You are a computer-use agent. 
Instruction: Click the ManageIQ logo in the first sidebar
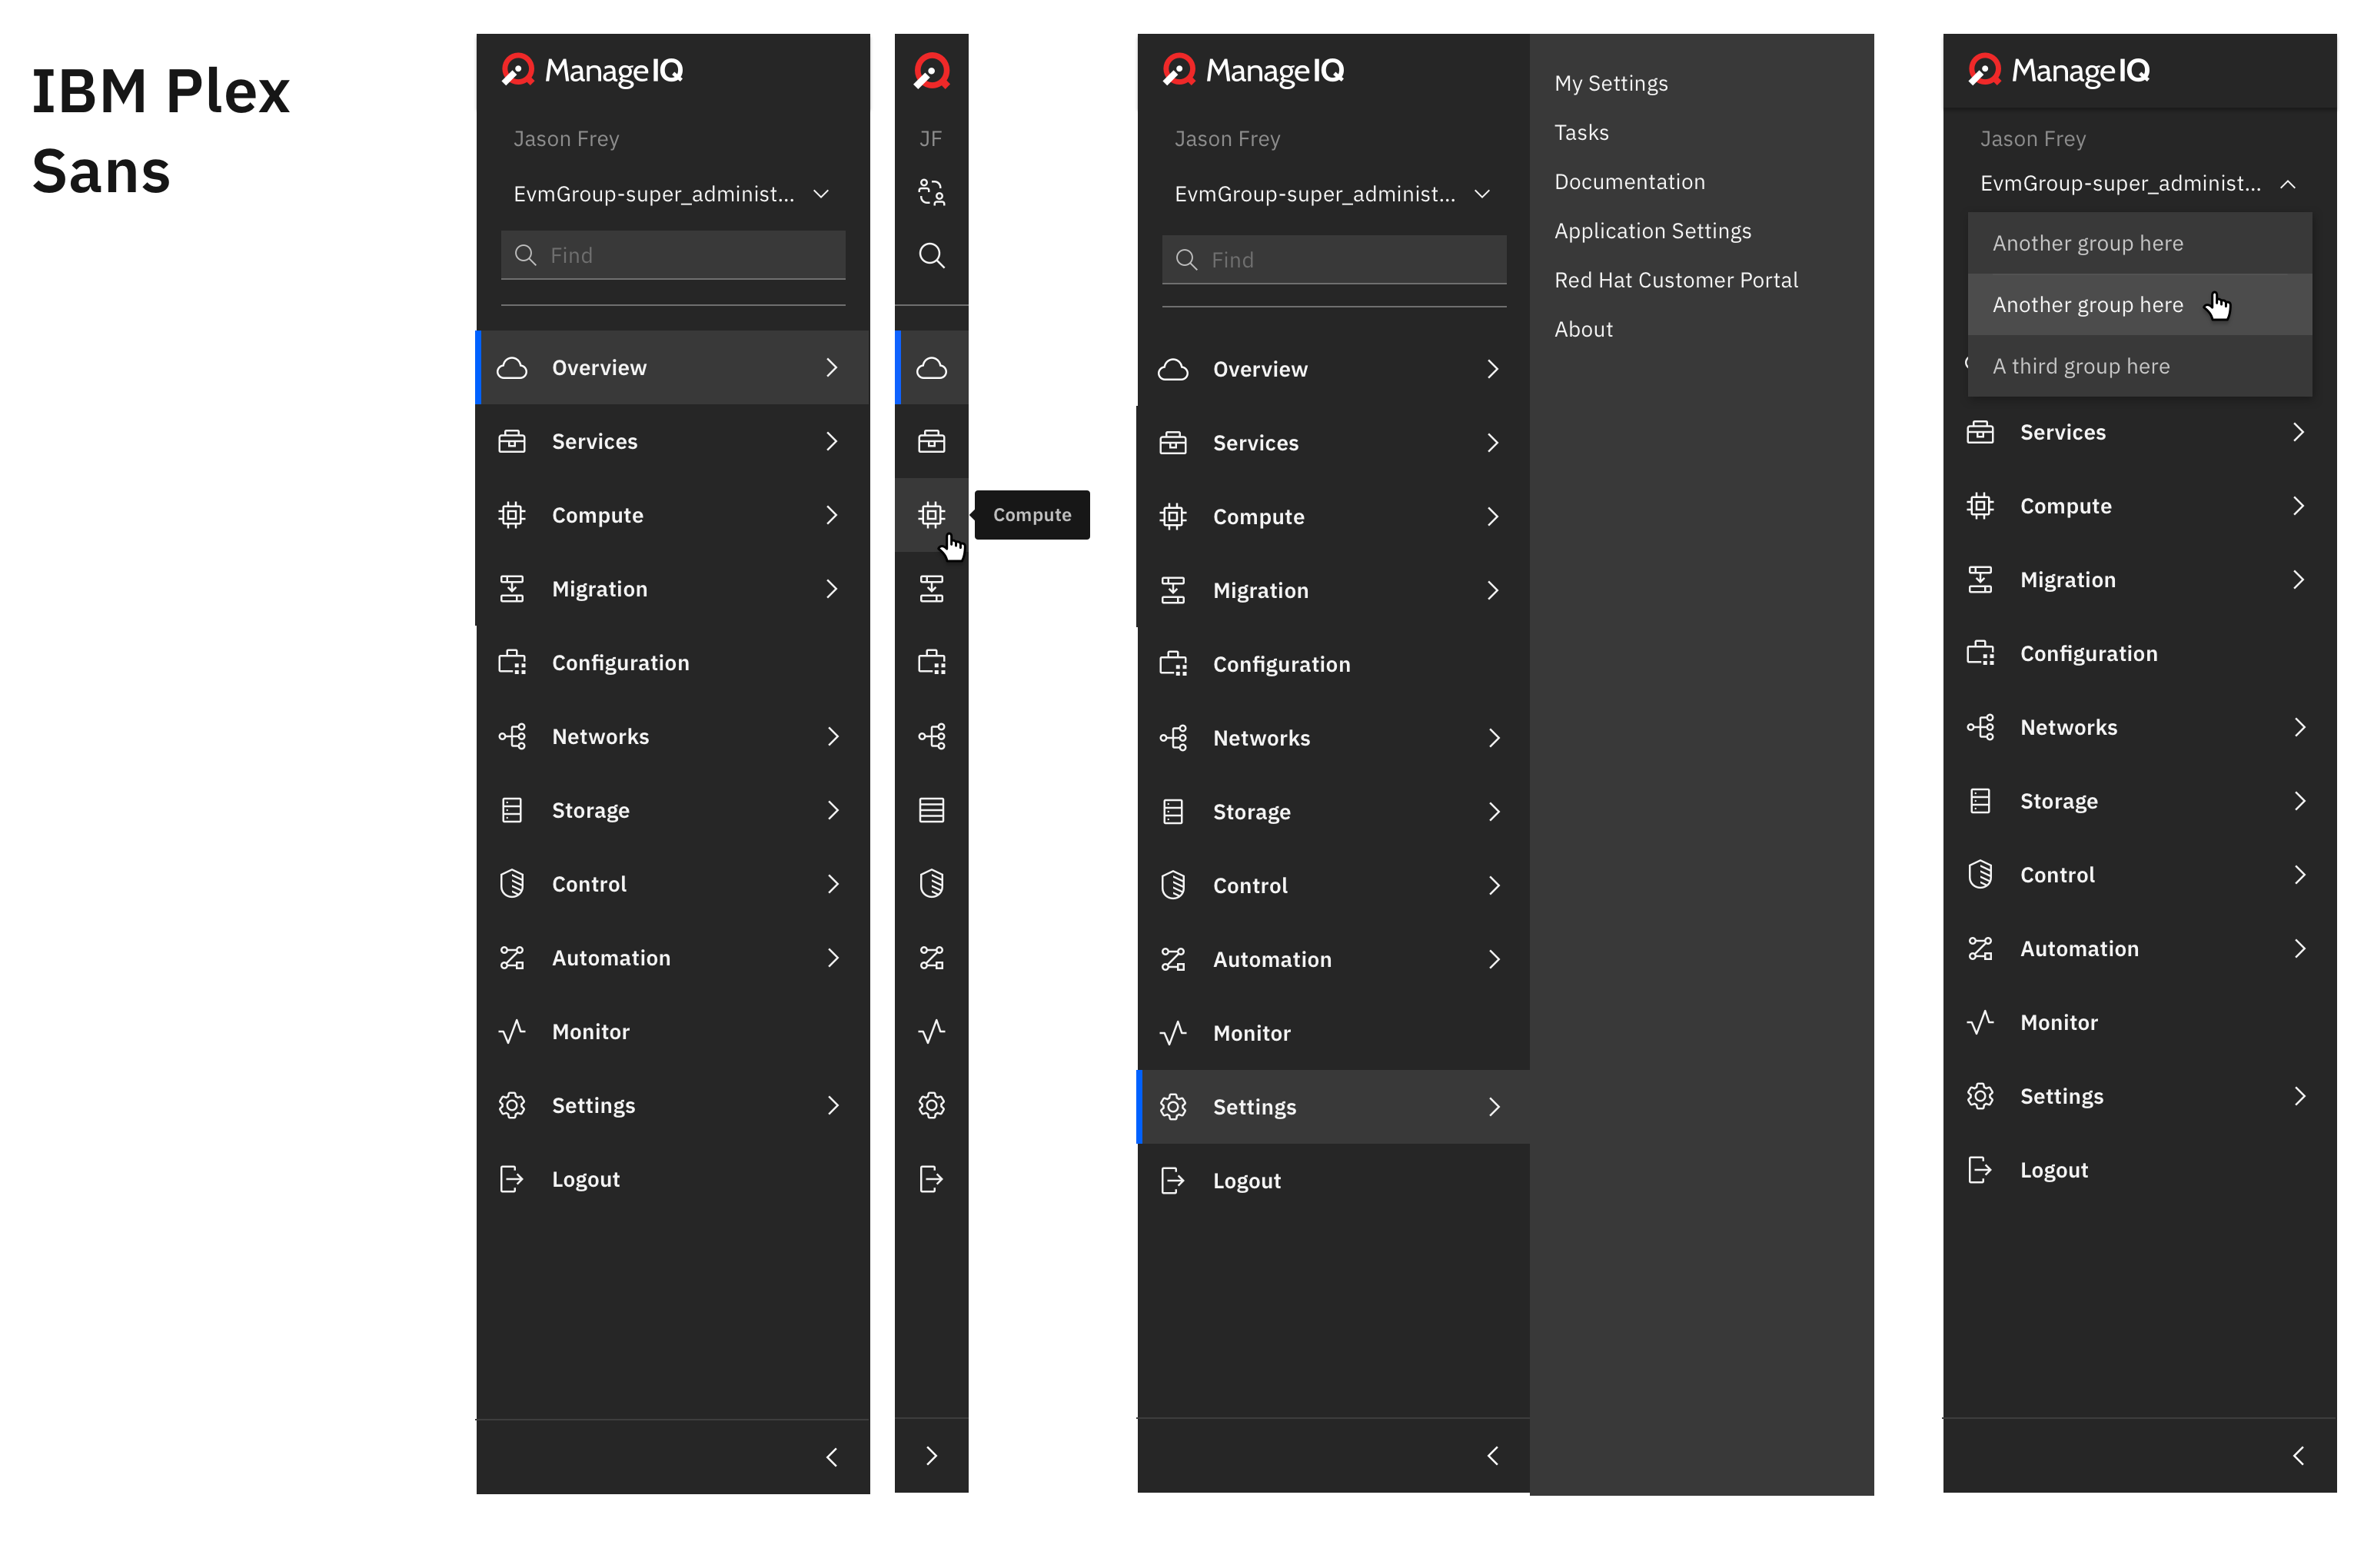pos(592,71)
